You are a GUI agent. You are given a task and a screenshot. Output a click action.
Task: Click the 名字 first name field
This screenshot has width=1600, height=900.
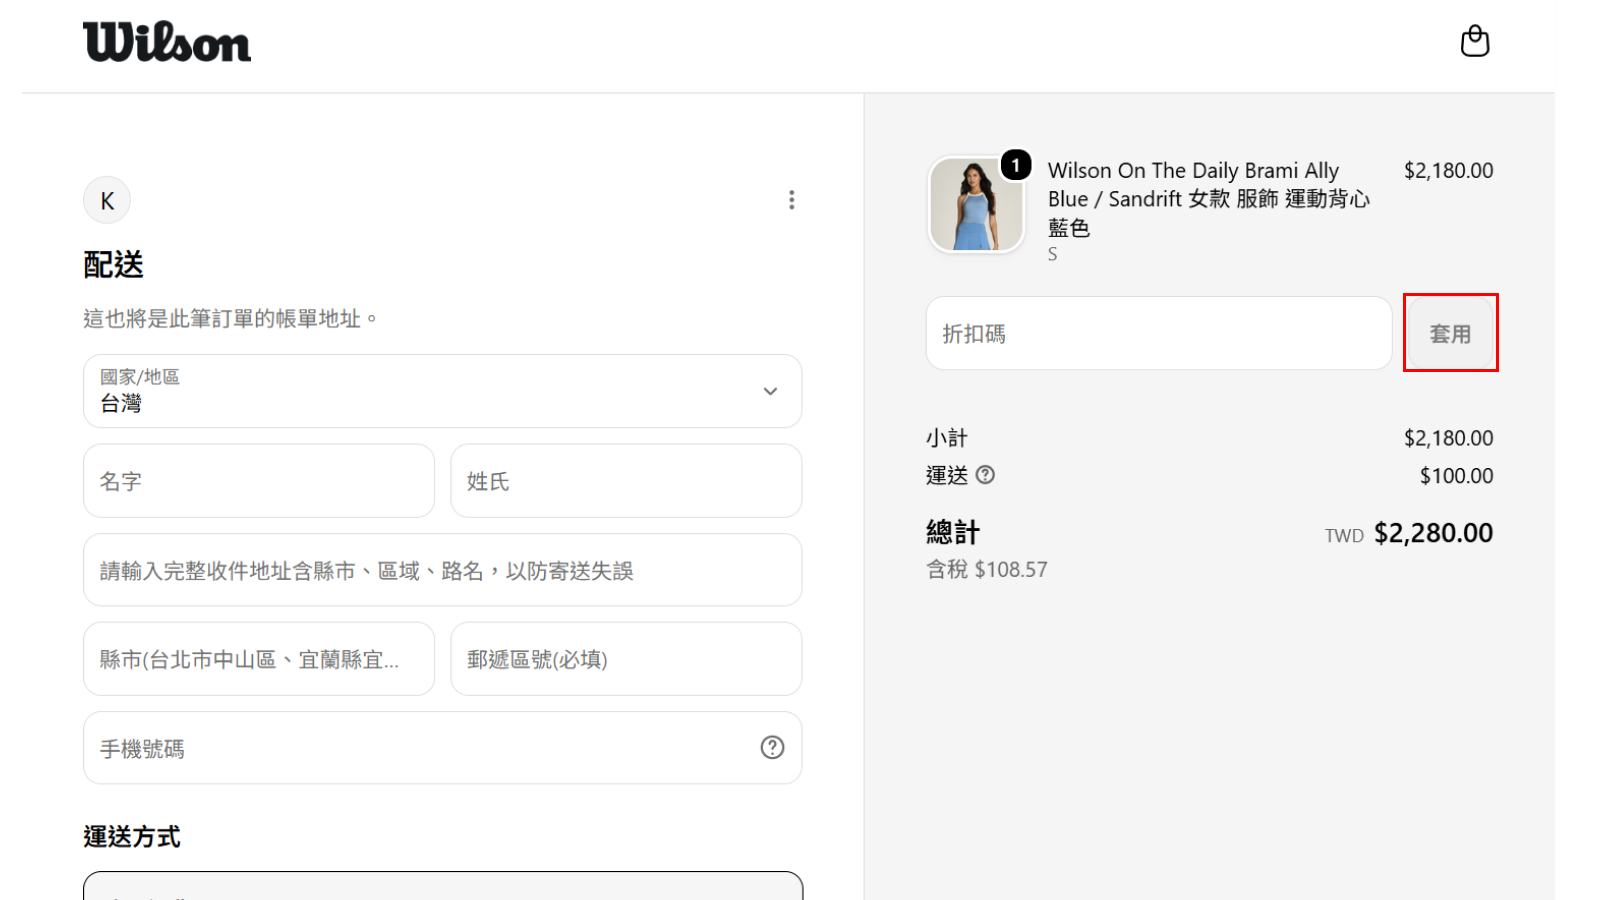click(x=259, y=481)
